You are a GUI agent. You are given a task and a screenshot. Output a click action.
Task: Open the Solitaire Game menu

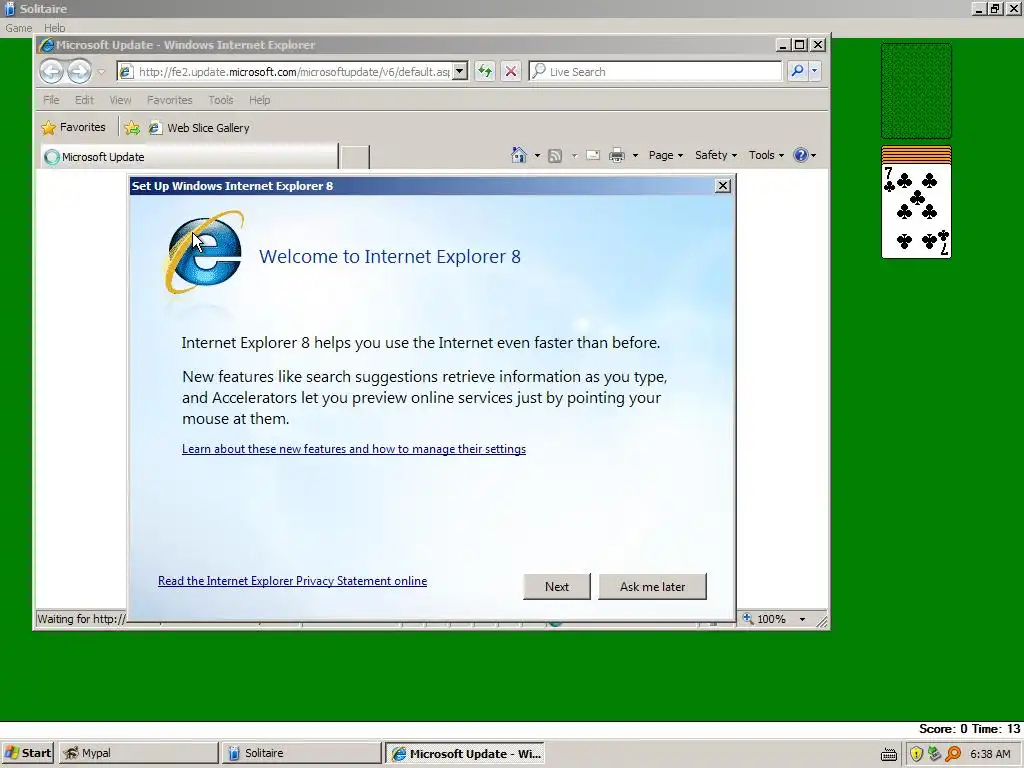(x=18, y=28)
